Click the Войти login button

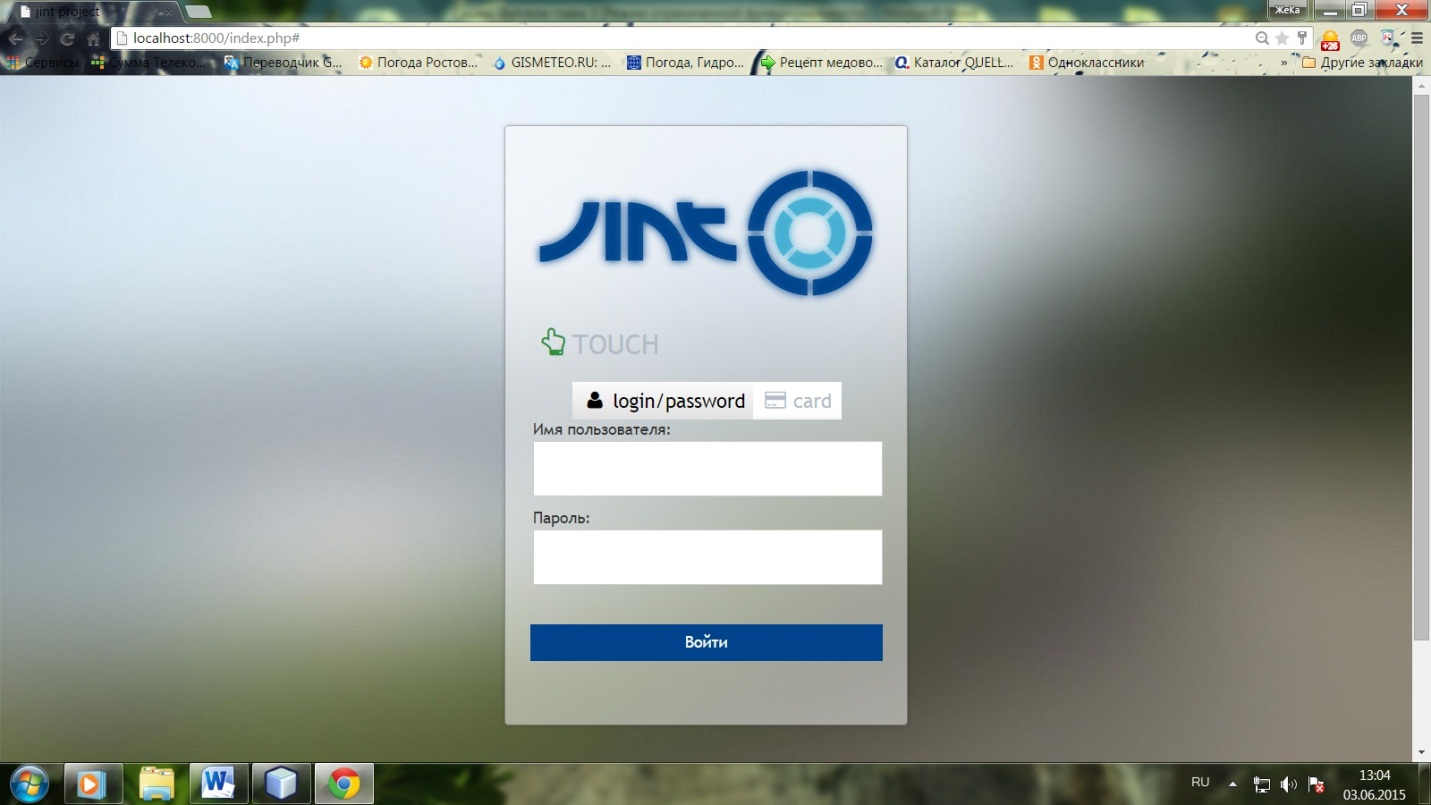(706, 642)
